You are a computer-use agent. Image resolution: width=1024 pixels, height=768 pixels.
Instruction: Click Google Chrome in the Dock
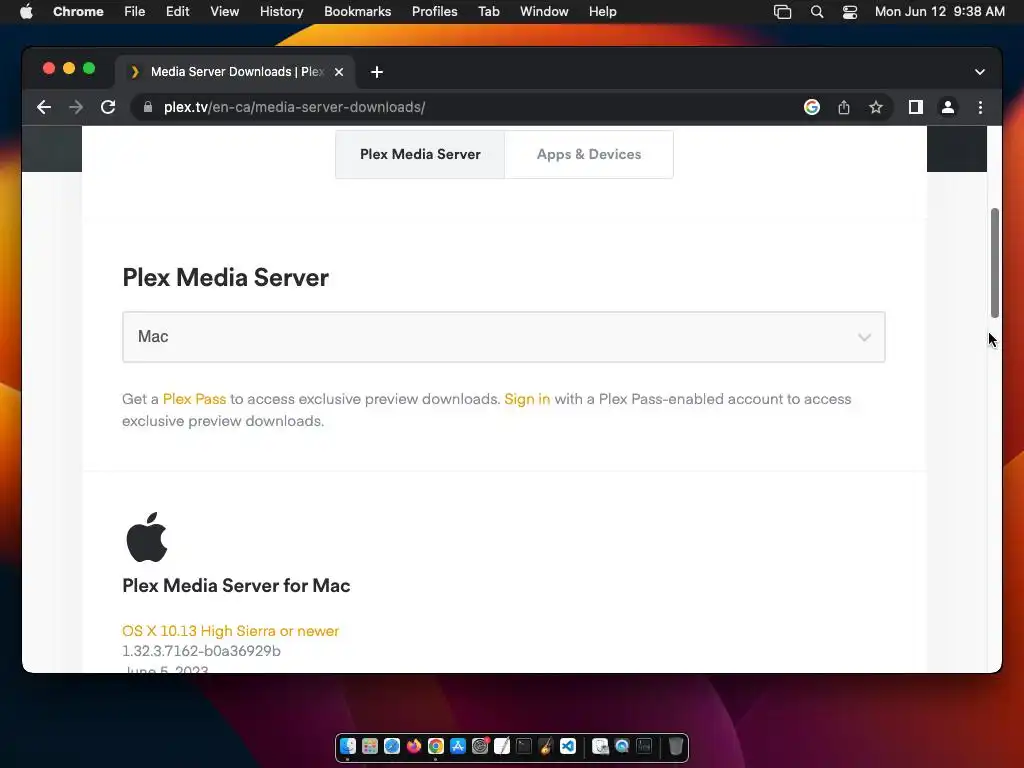coord(436,746)
